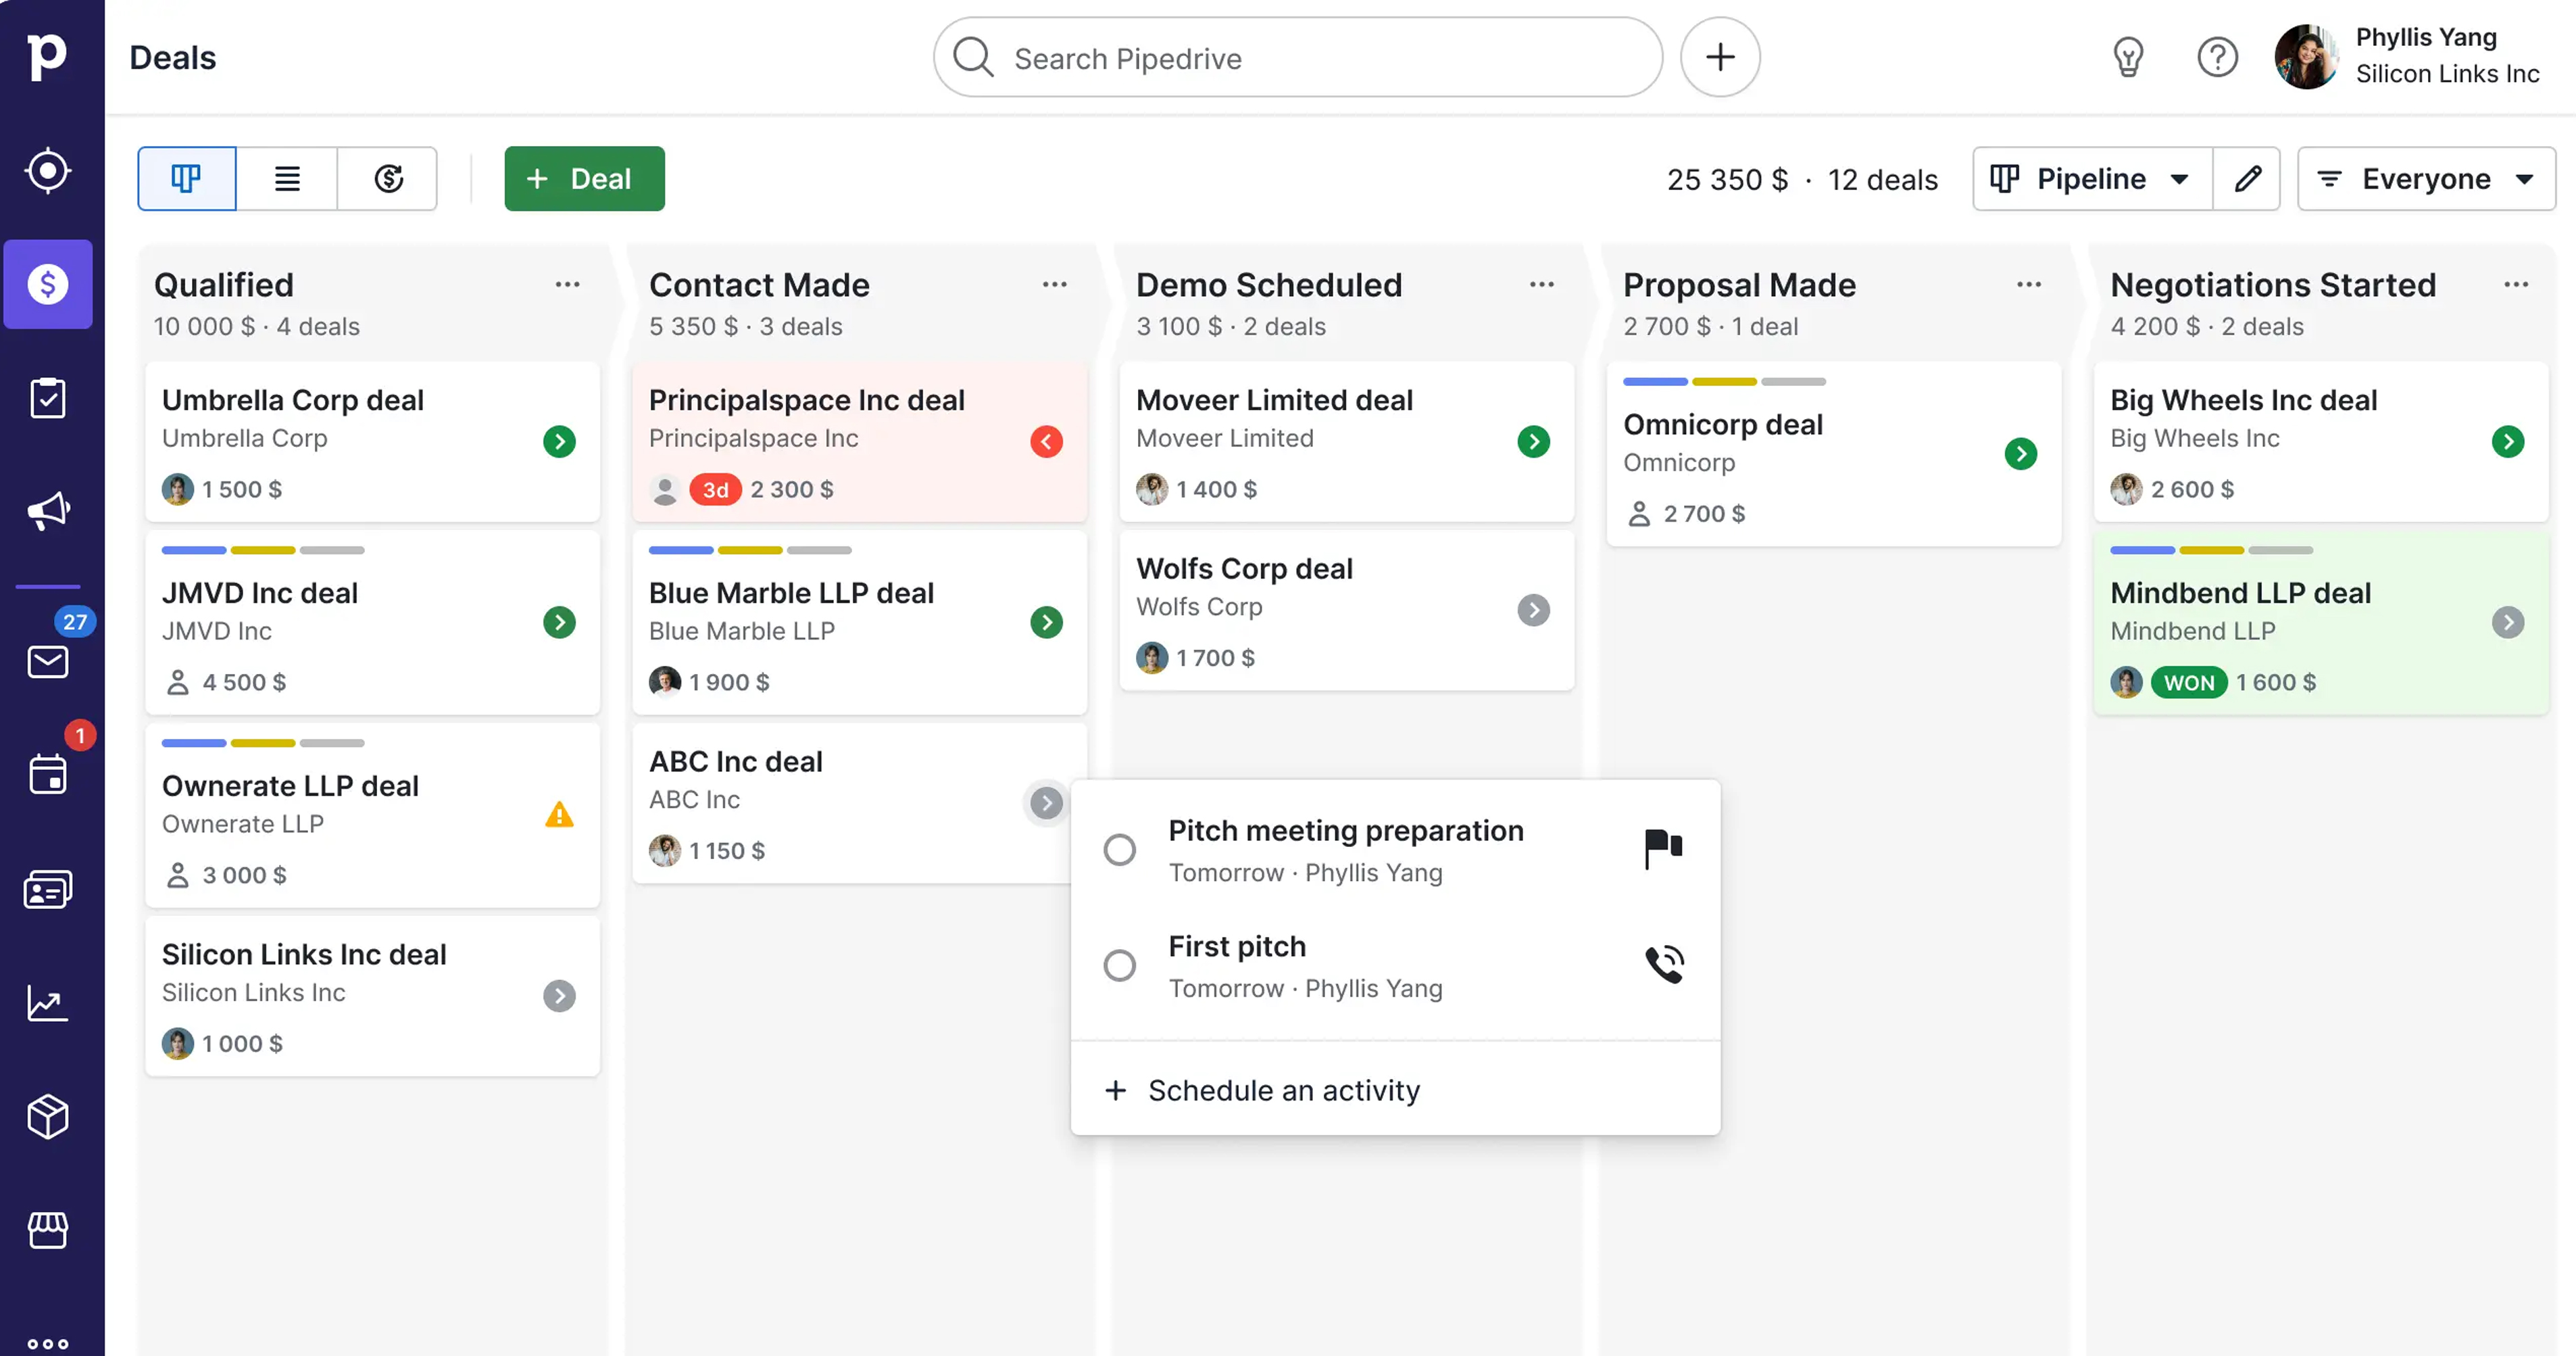Open the Contacts card icon
The image size is (2576, 1356).
[48, 889]
